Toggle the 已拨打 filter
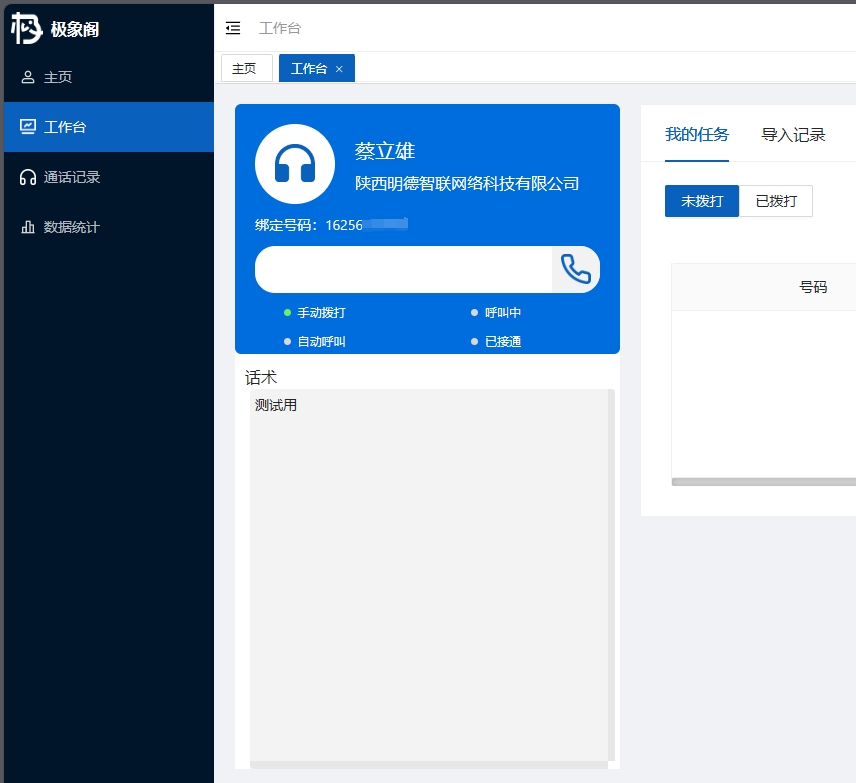This screenshot has width=856, height=783. pos(776,201)
